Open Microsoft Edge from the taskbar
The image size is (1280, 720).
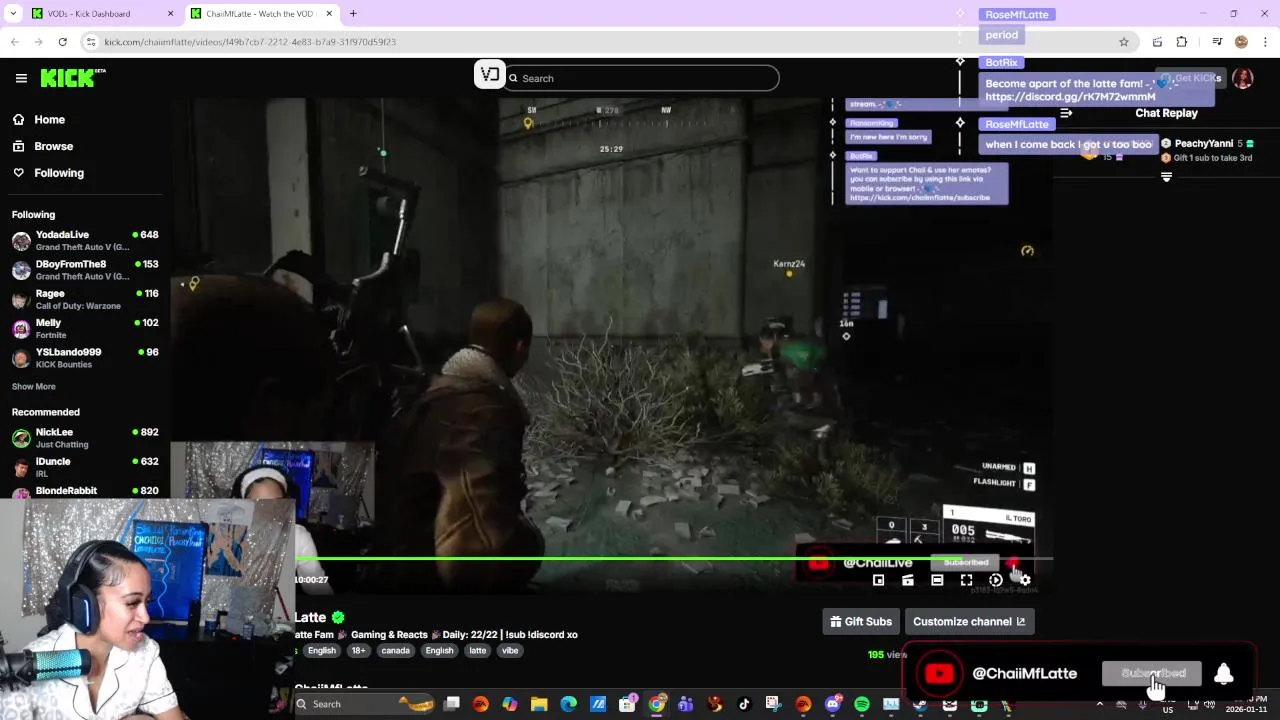pos(569,704)
